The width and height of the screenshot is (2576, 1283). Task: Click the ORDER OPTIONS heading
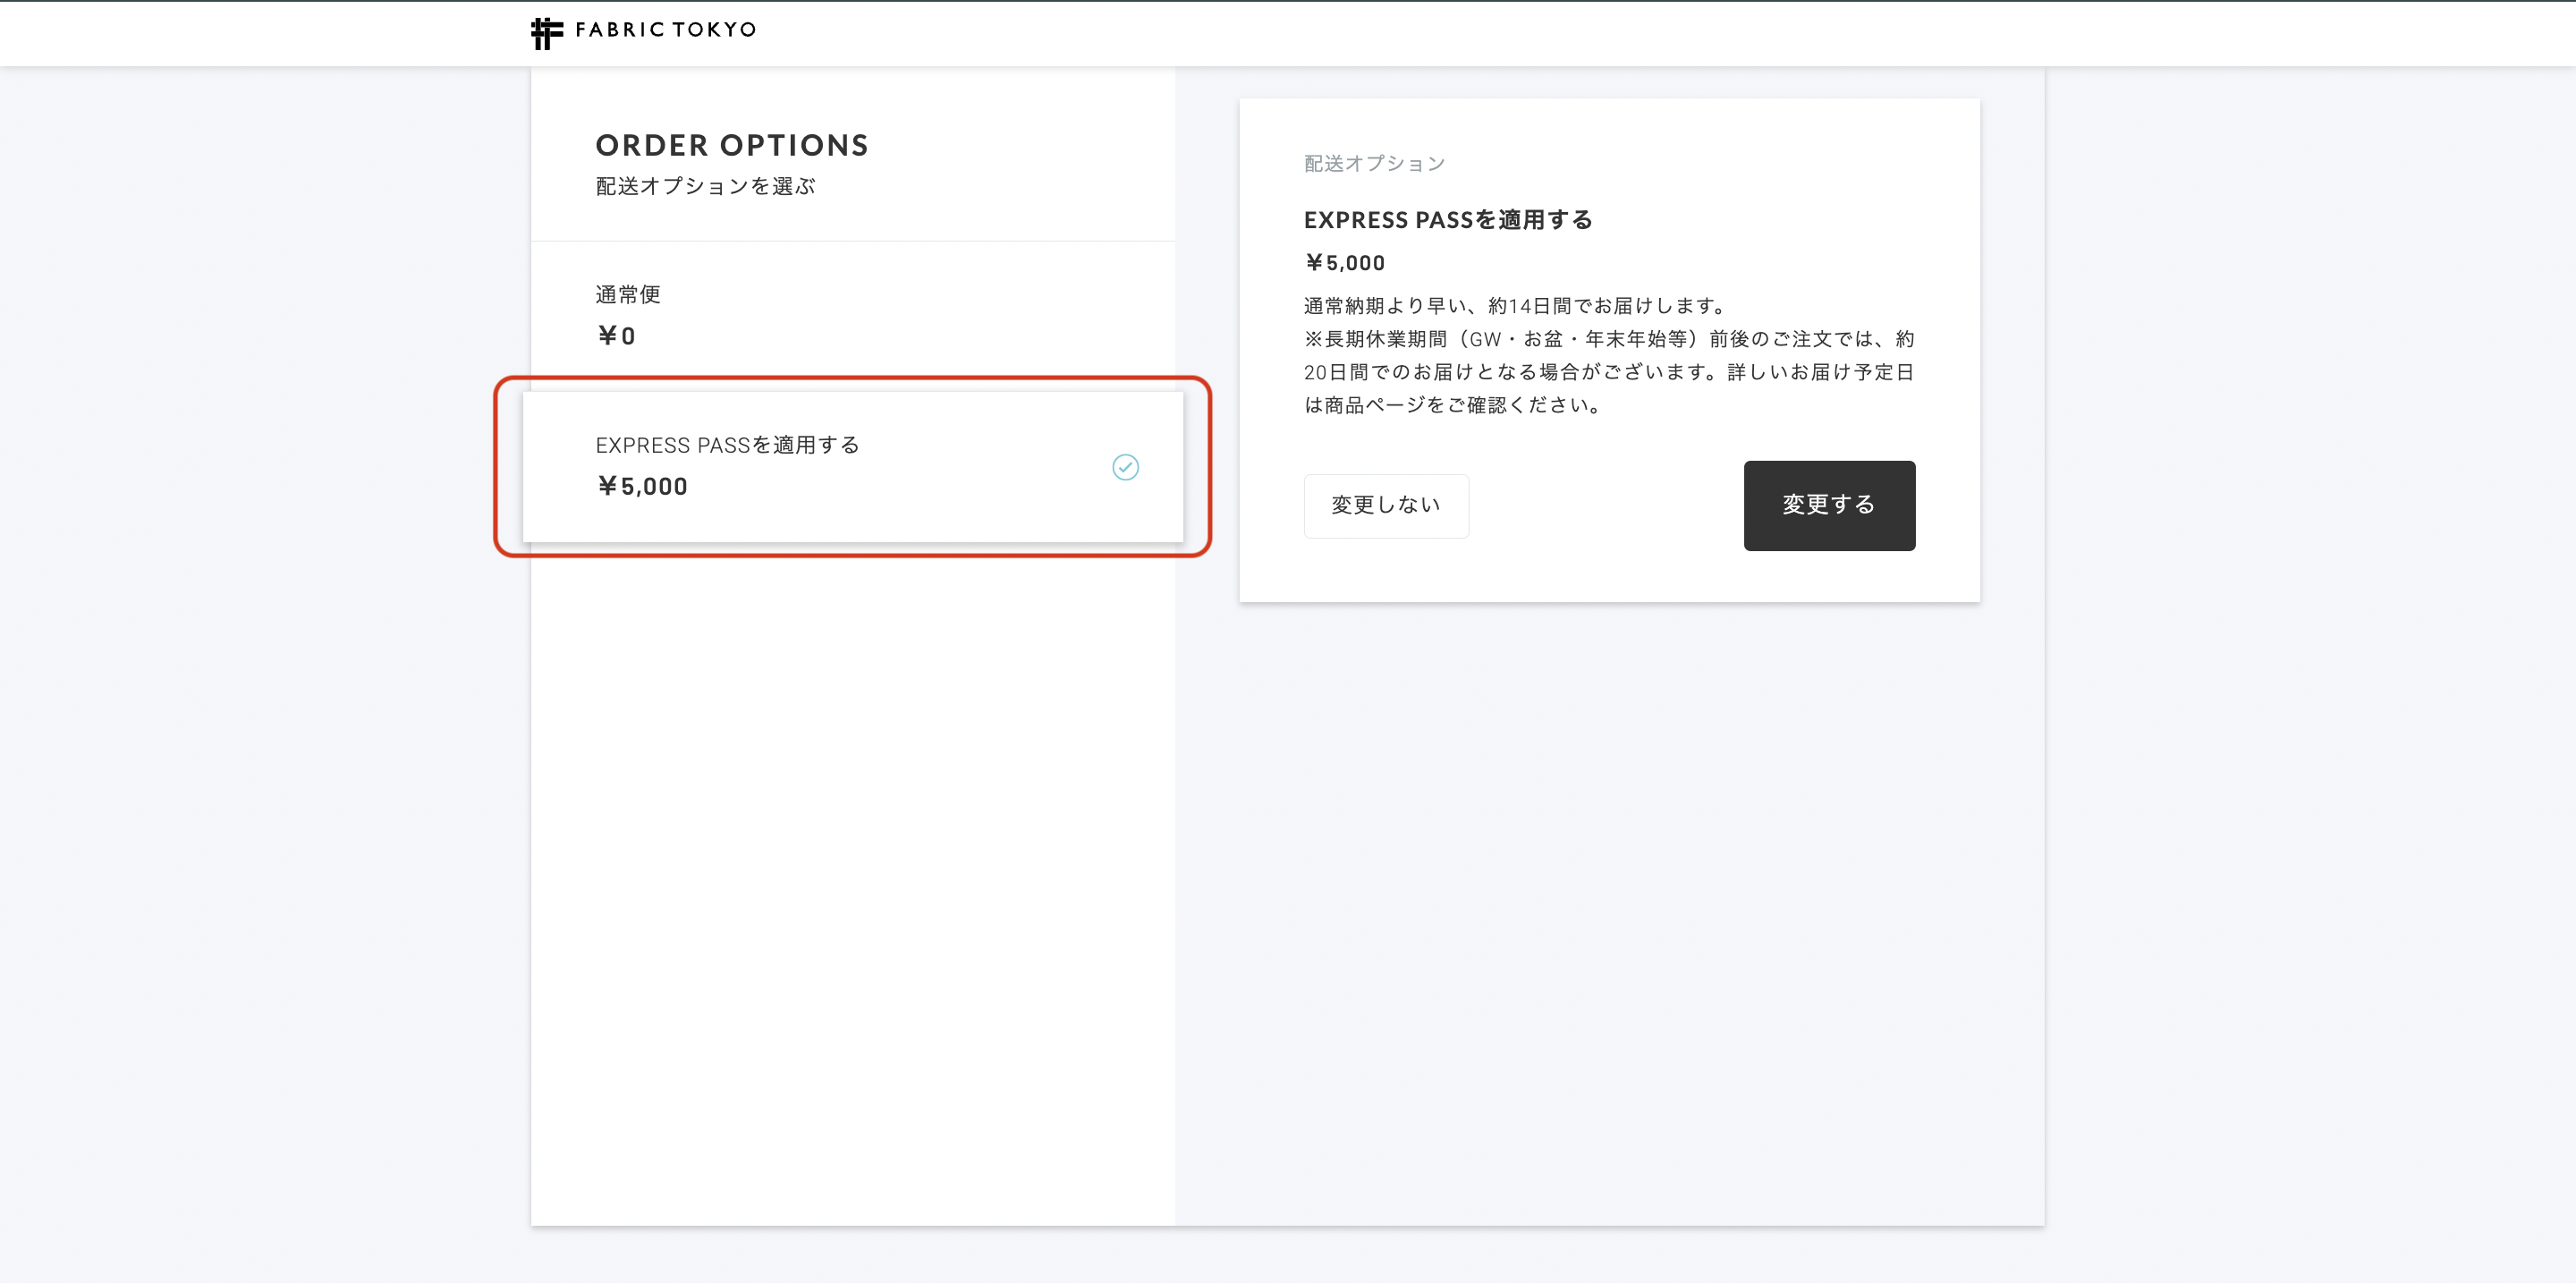tap(732, 146)
